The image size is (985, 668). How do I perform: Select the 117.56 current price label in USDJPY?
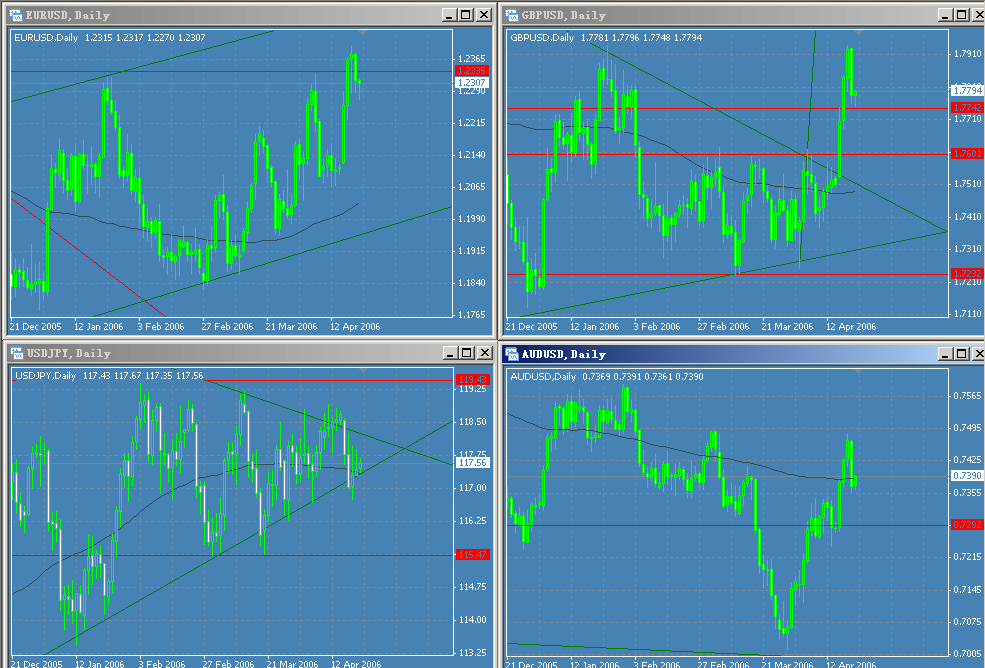coord(472,463)
